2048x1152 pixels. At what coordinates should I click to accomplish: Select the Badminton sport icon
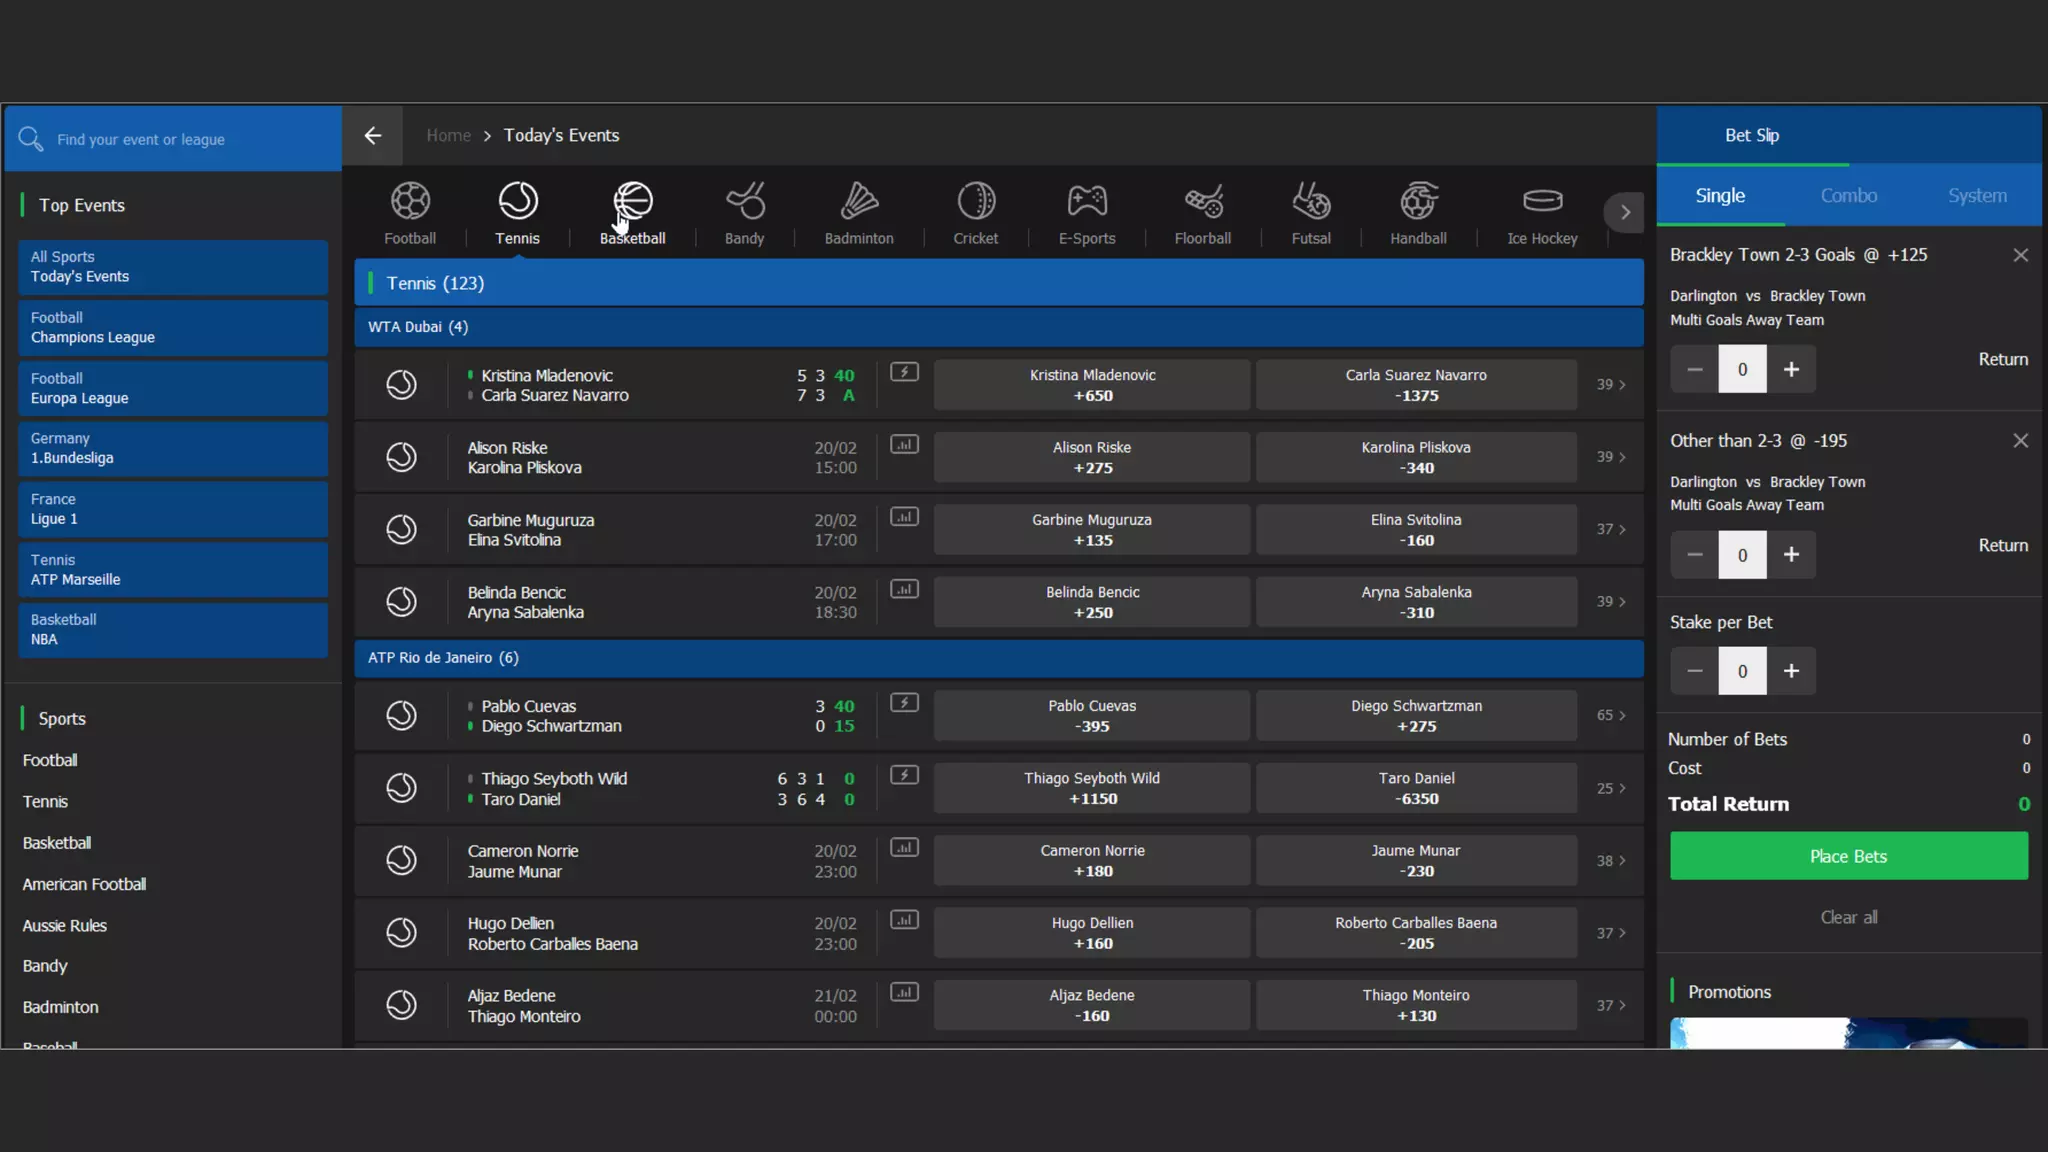(x=858, y=202)
